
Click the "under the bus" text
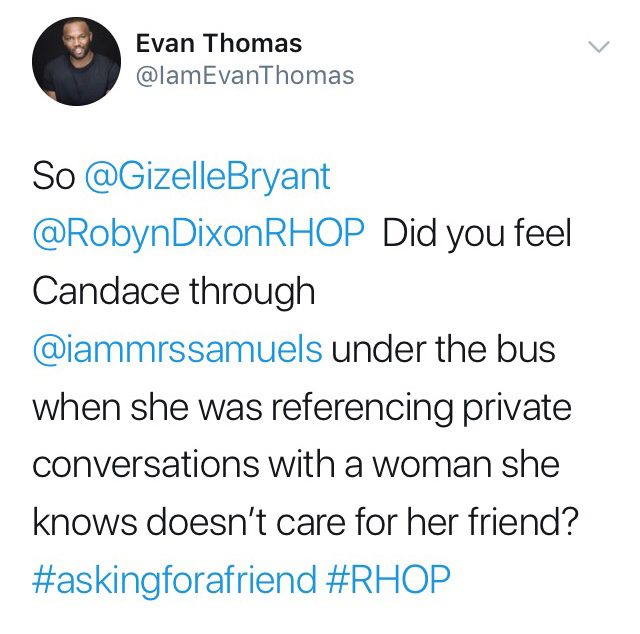(443, 349)
